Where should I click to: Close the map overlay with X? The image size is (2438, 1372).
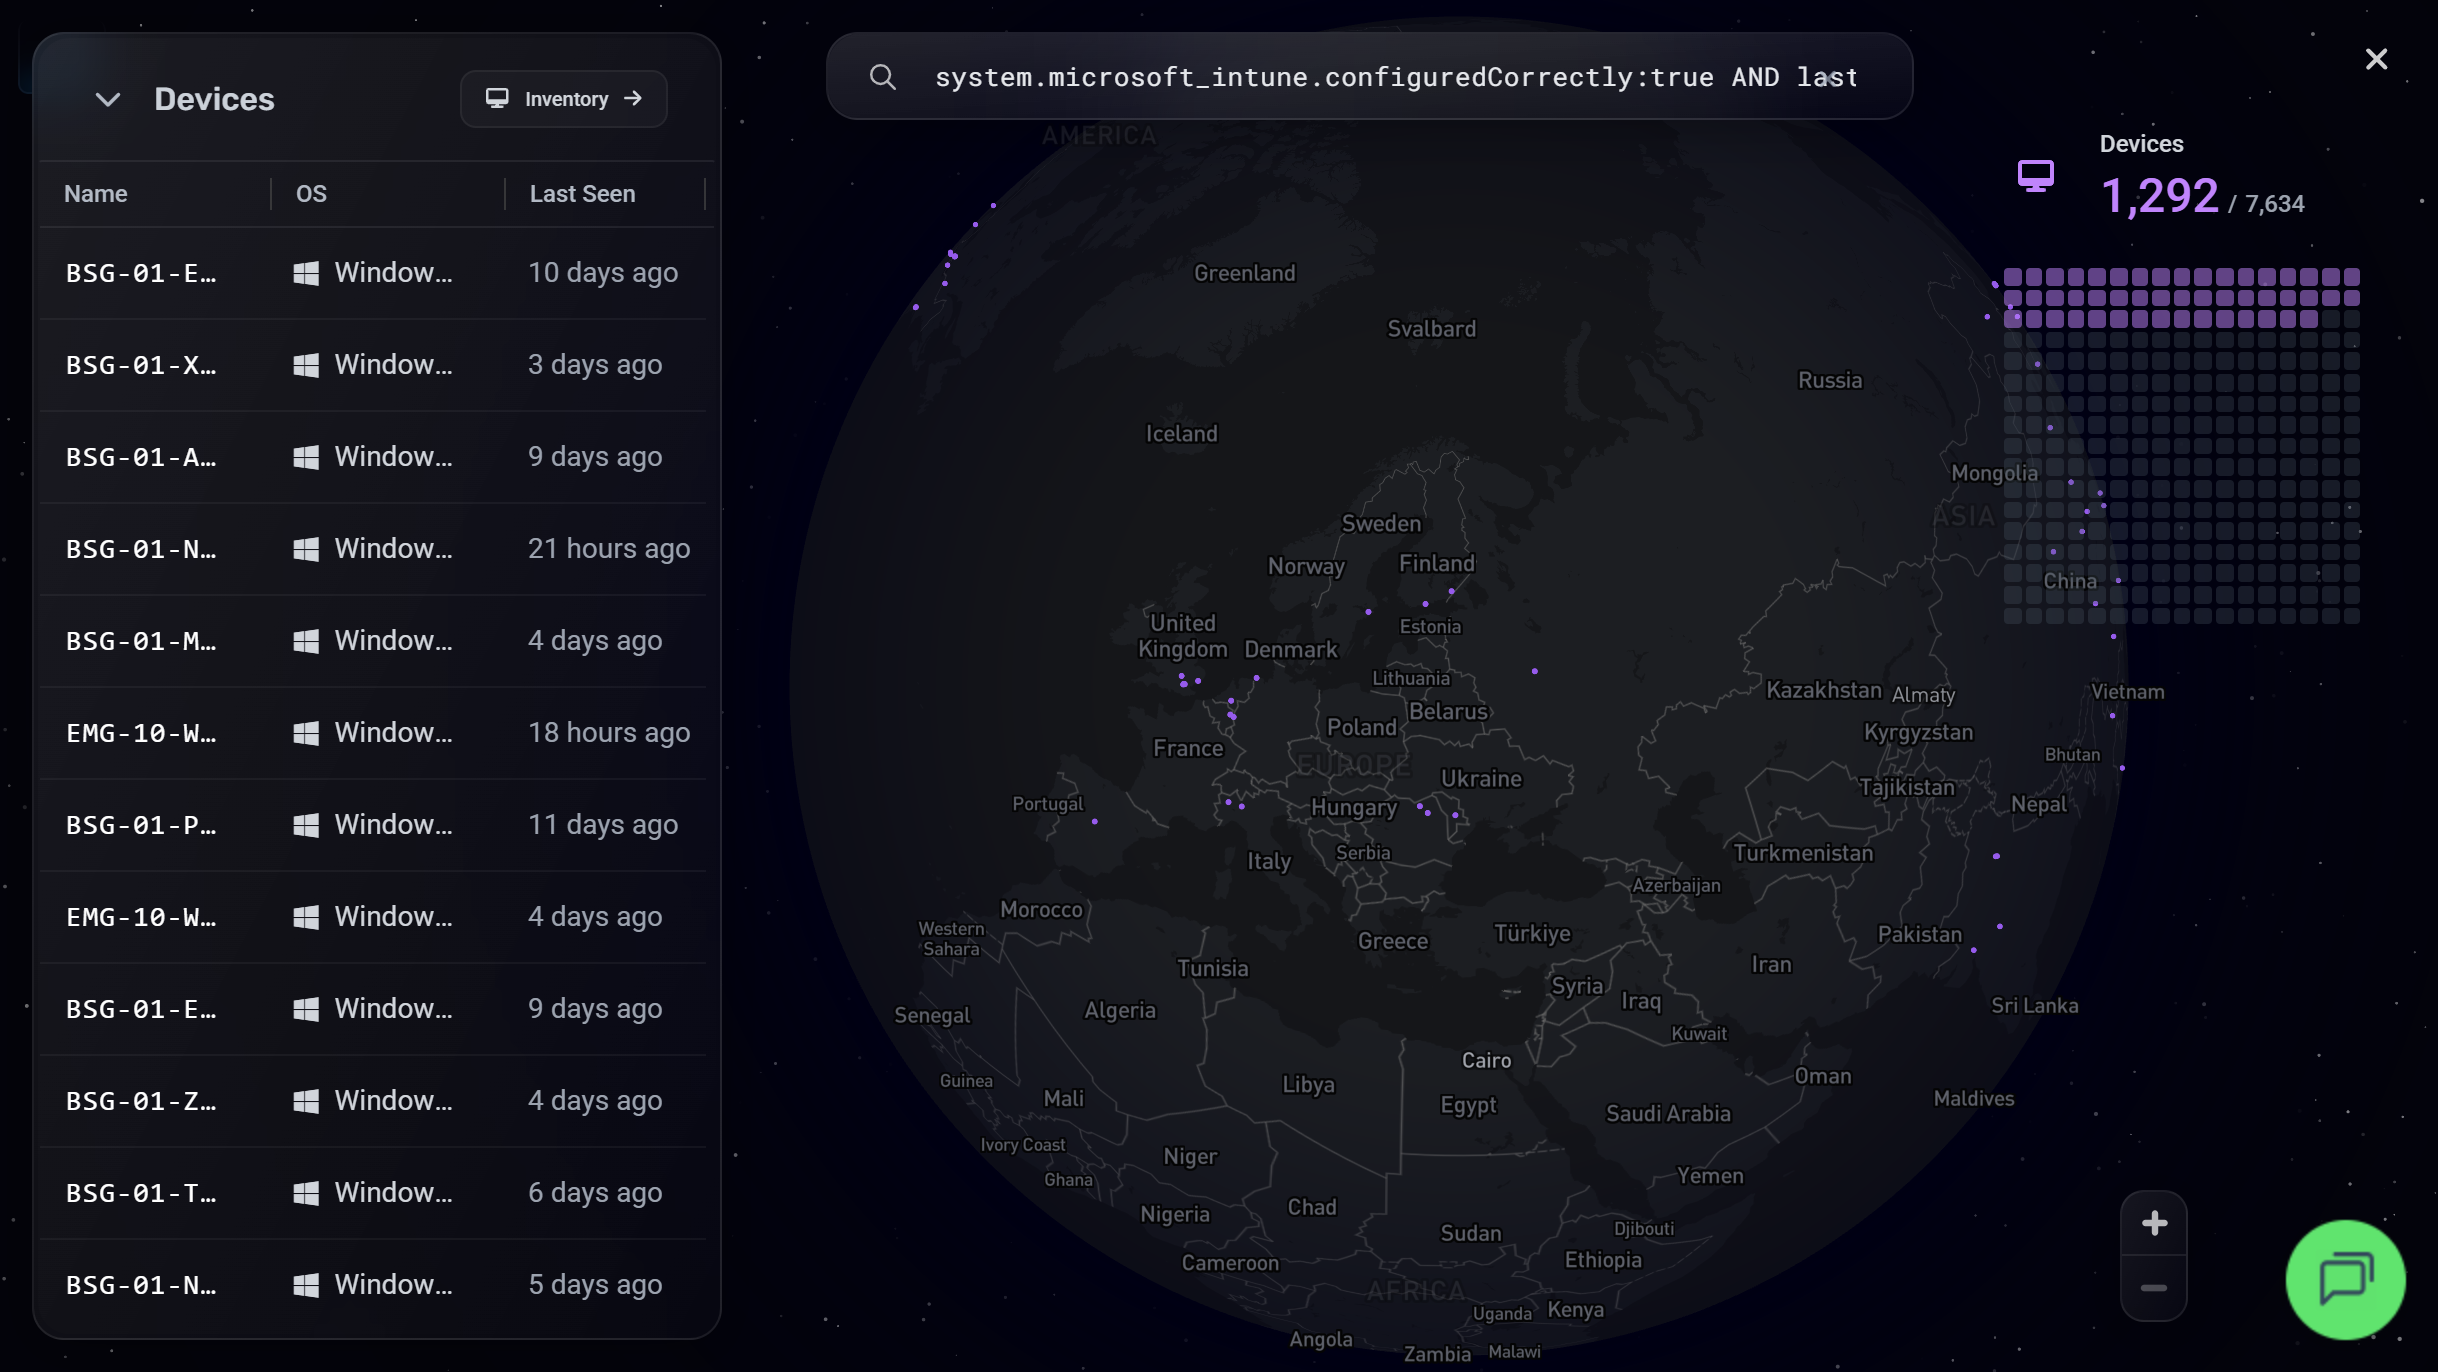2376,59
